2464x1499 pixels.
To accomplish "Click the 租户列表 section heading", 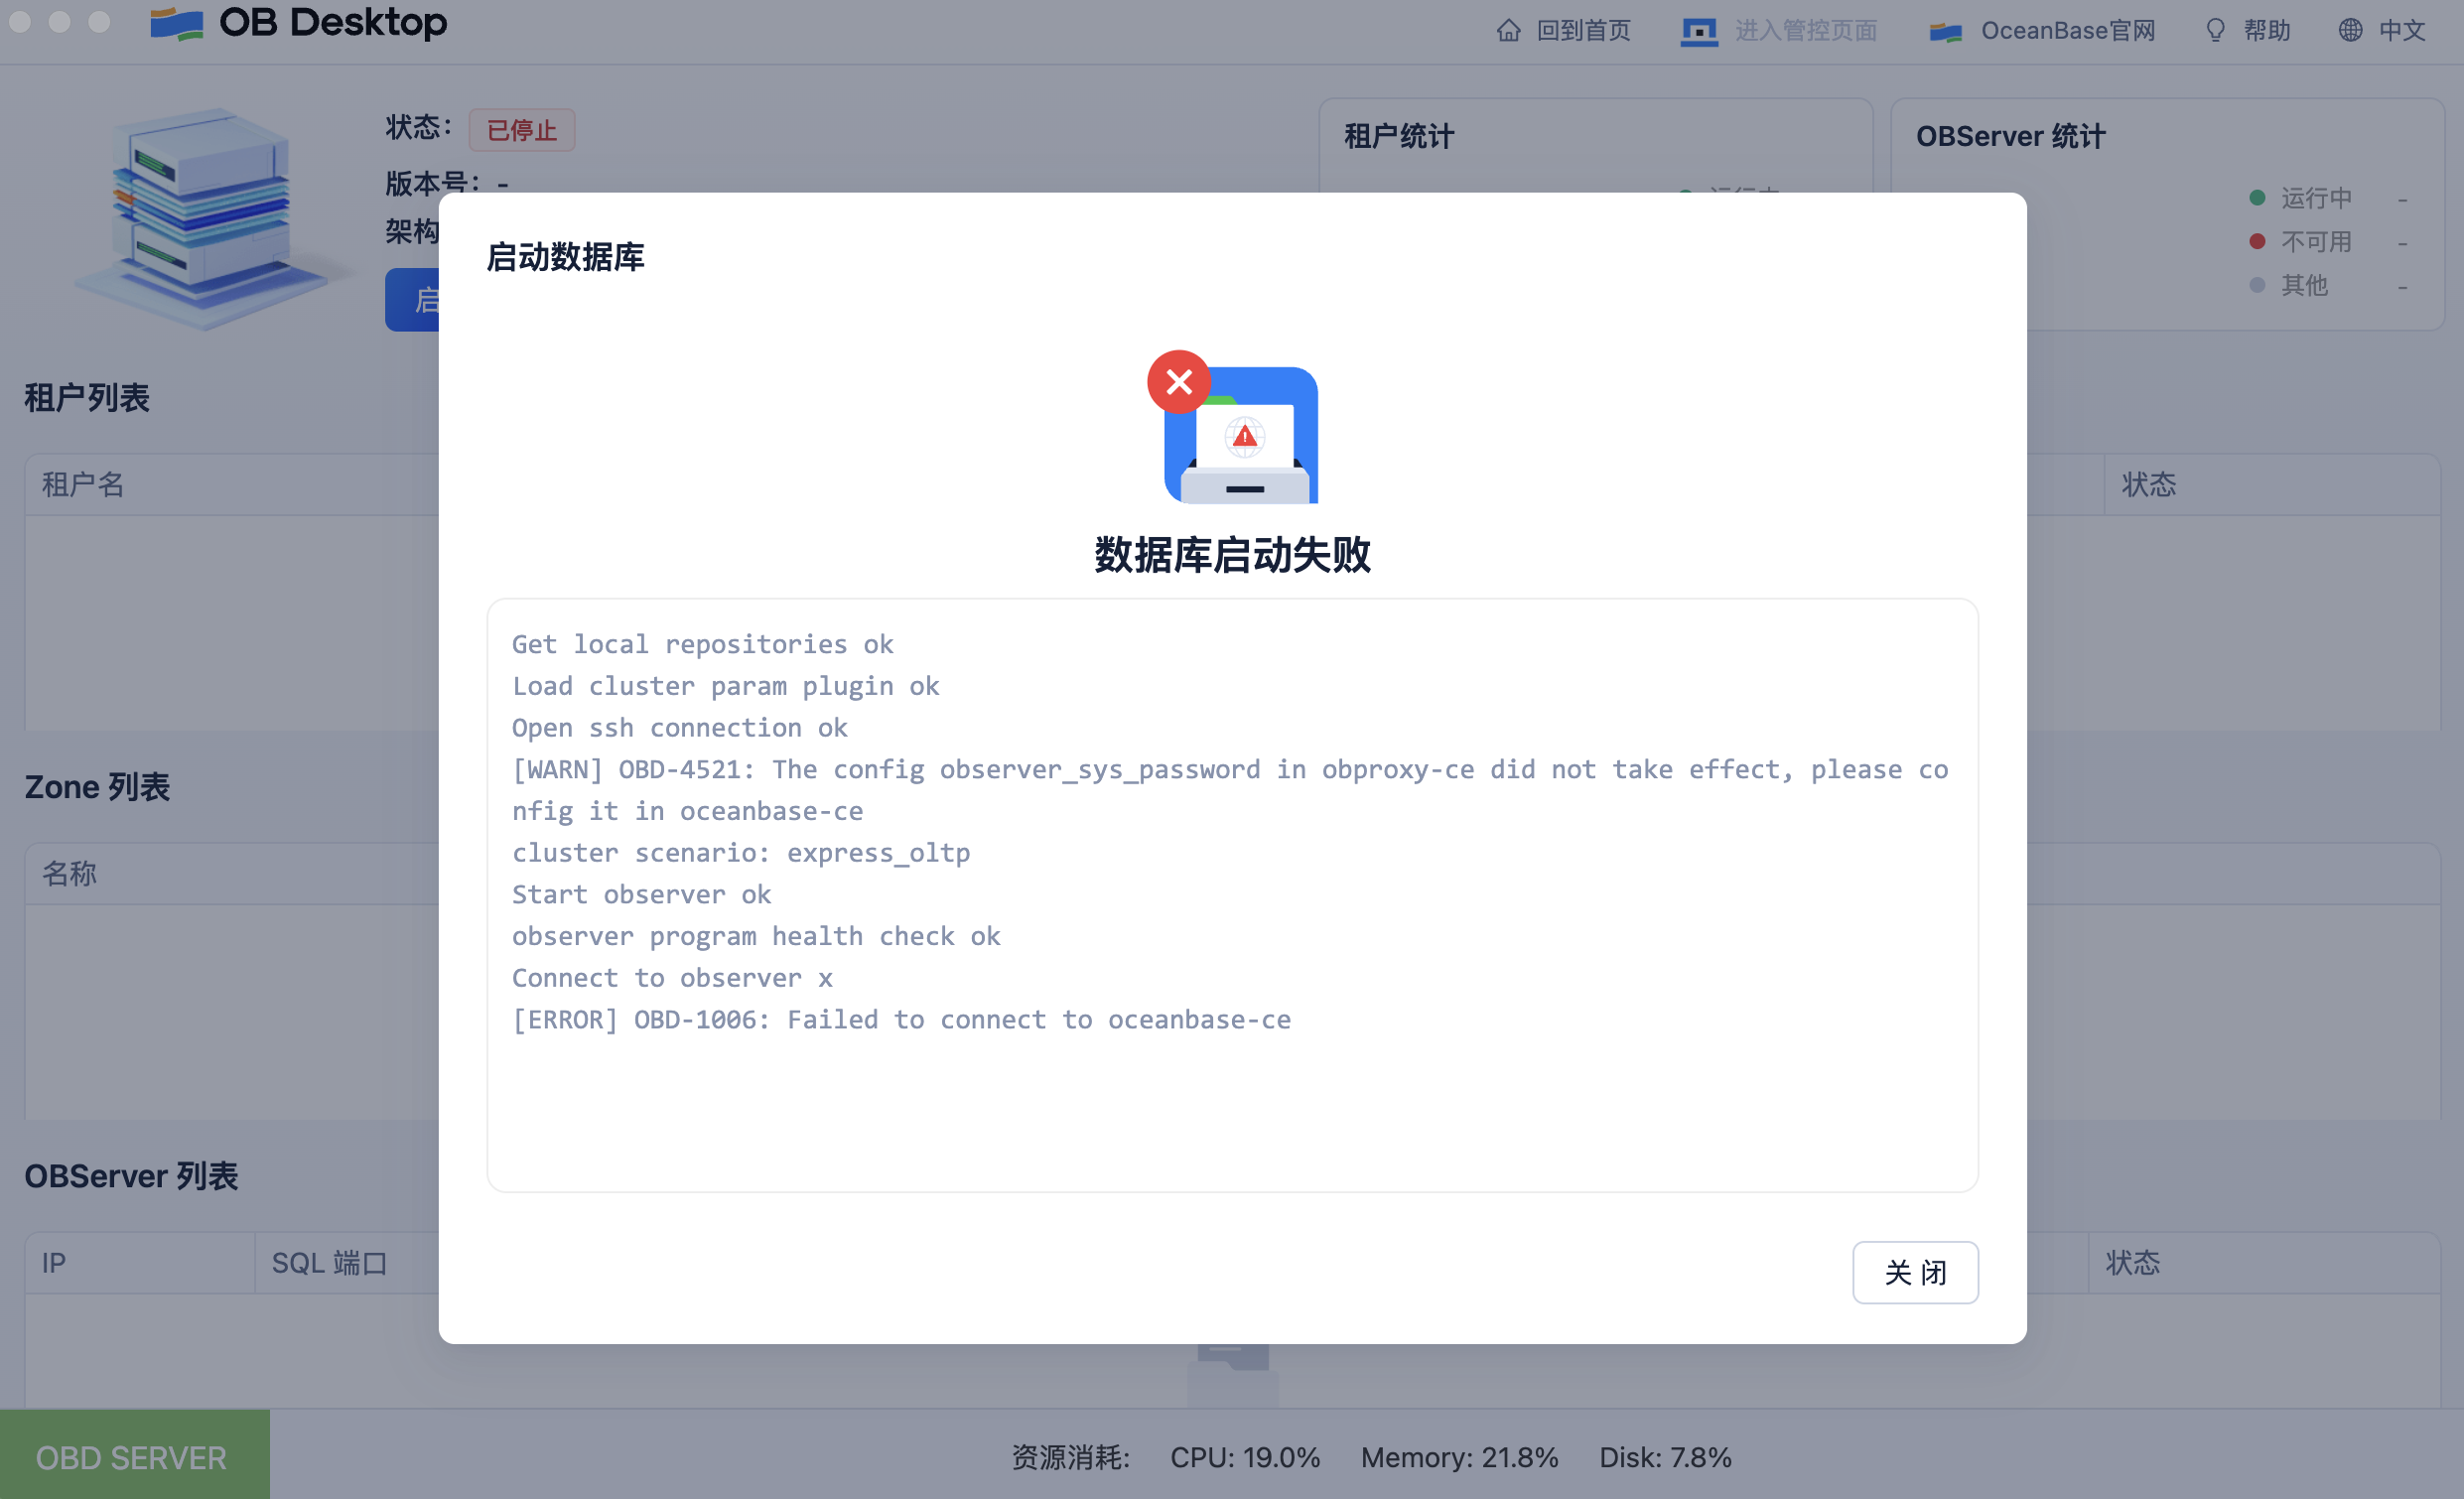I will [87, 398].
